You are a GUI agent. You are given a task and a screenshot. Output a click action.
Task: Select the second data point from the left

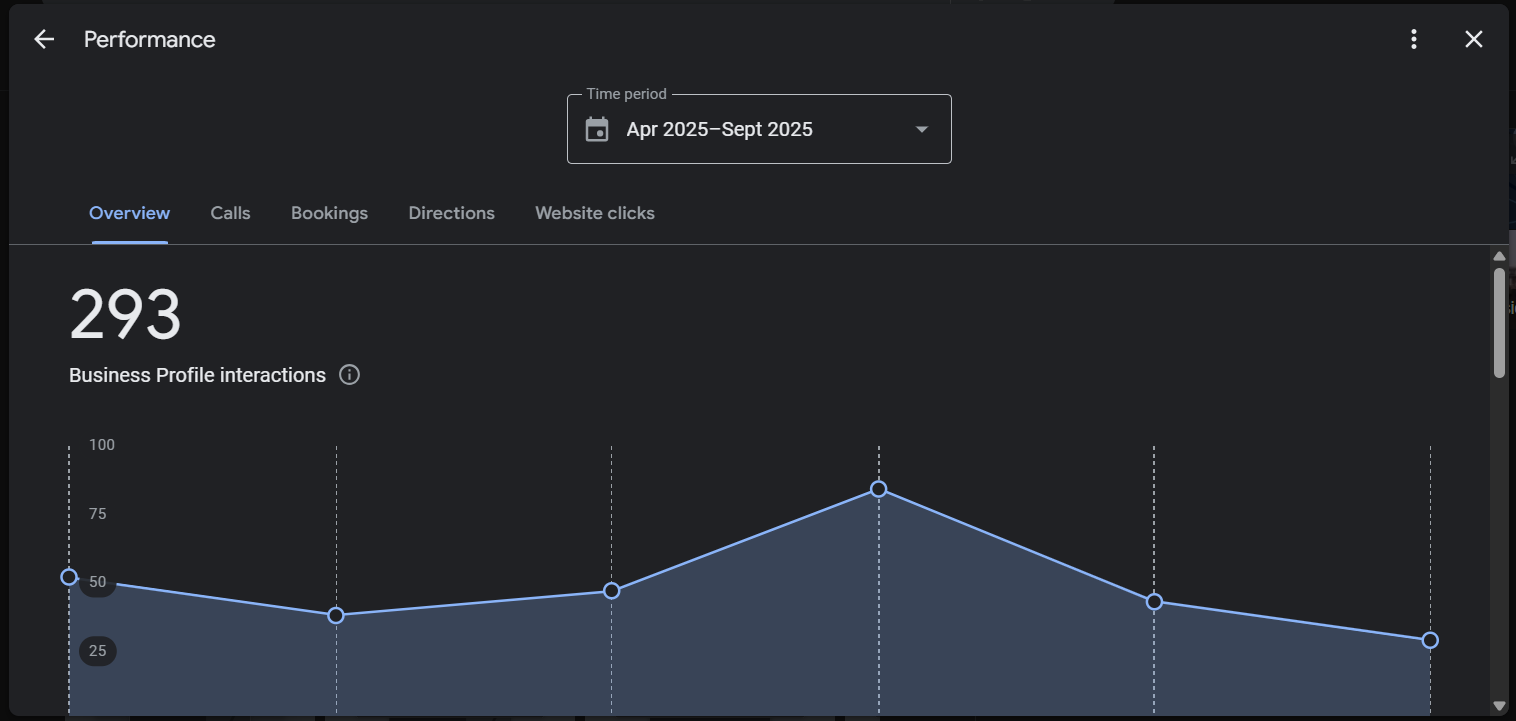click(x=336, y=615)
